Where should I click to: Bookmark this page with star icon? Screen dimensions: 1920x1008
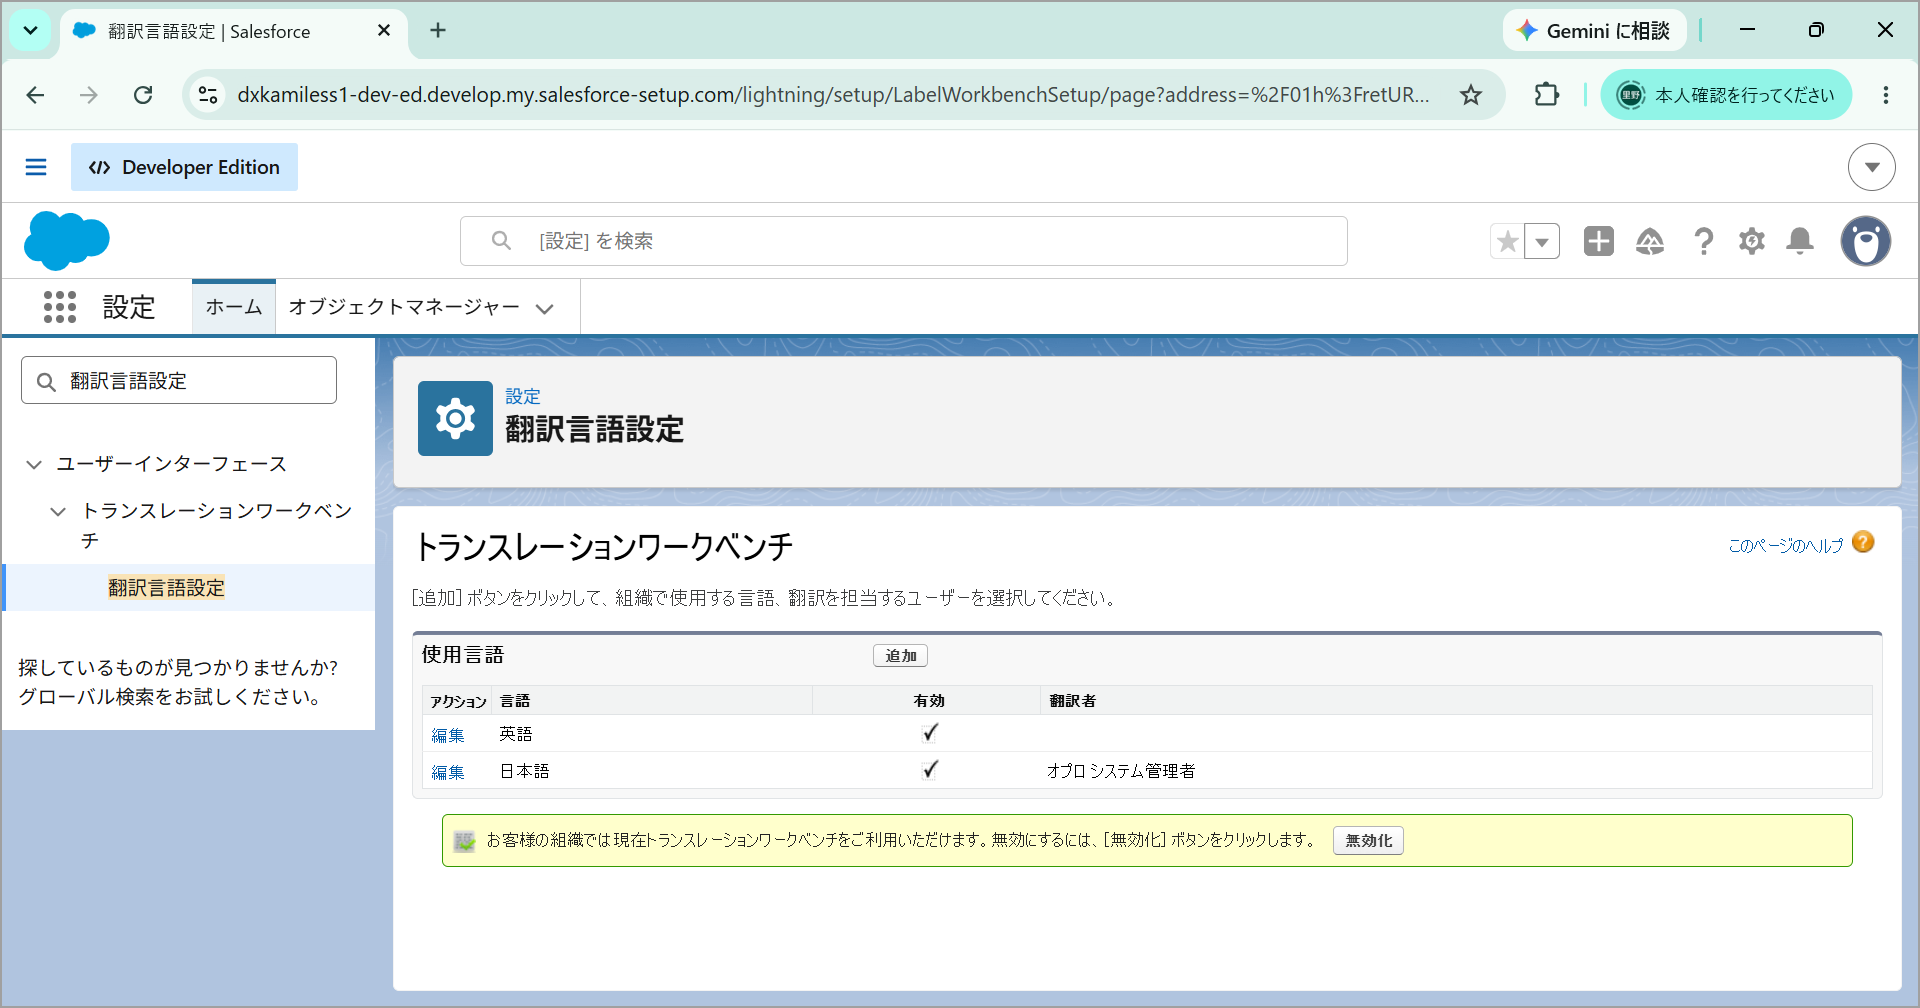click(1471, 95)
